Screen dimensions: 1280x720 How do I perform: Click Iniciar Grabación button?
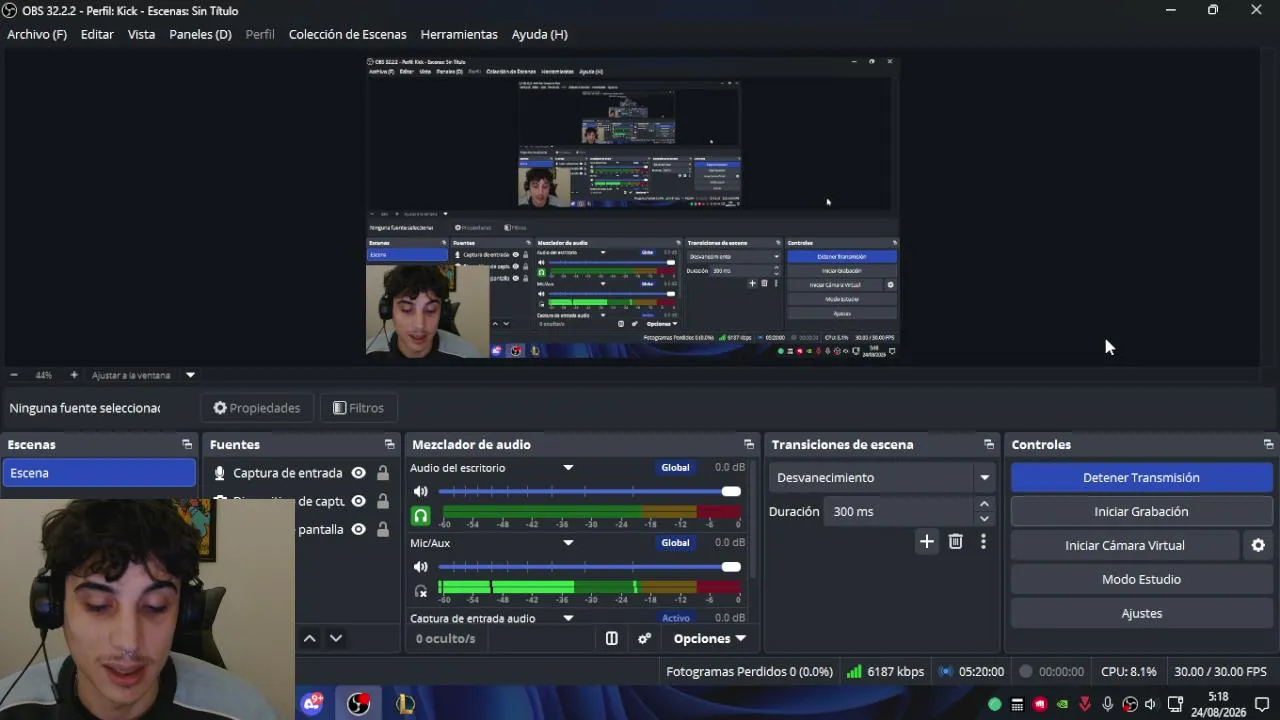click(1141, 512)
